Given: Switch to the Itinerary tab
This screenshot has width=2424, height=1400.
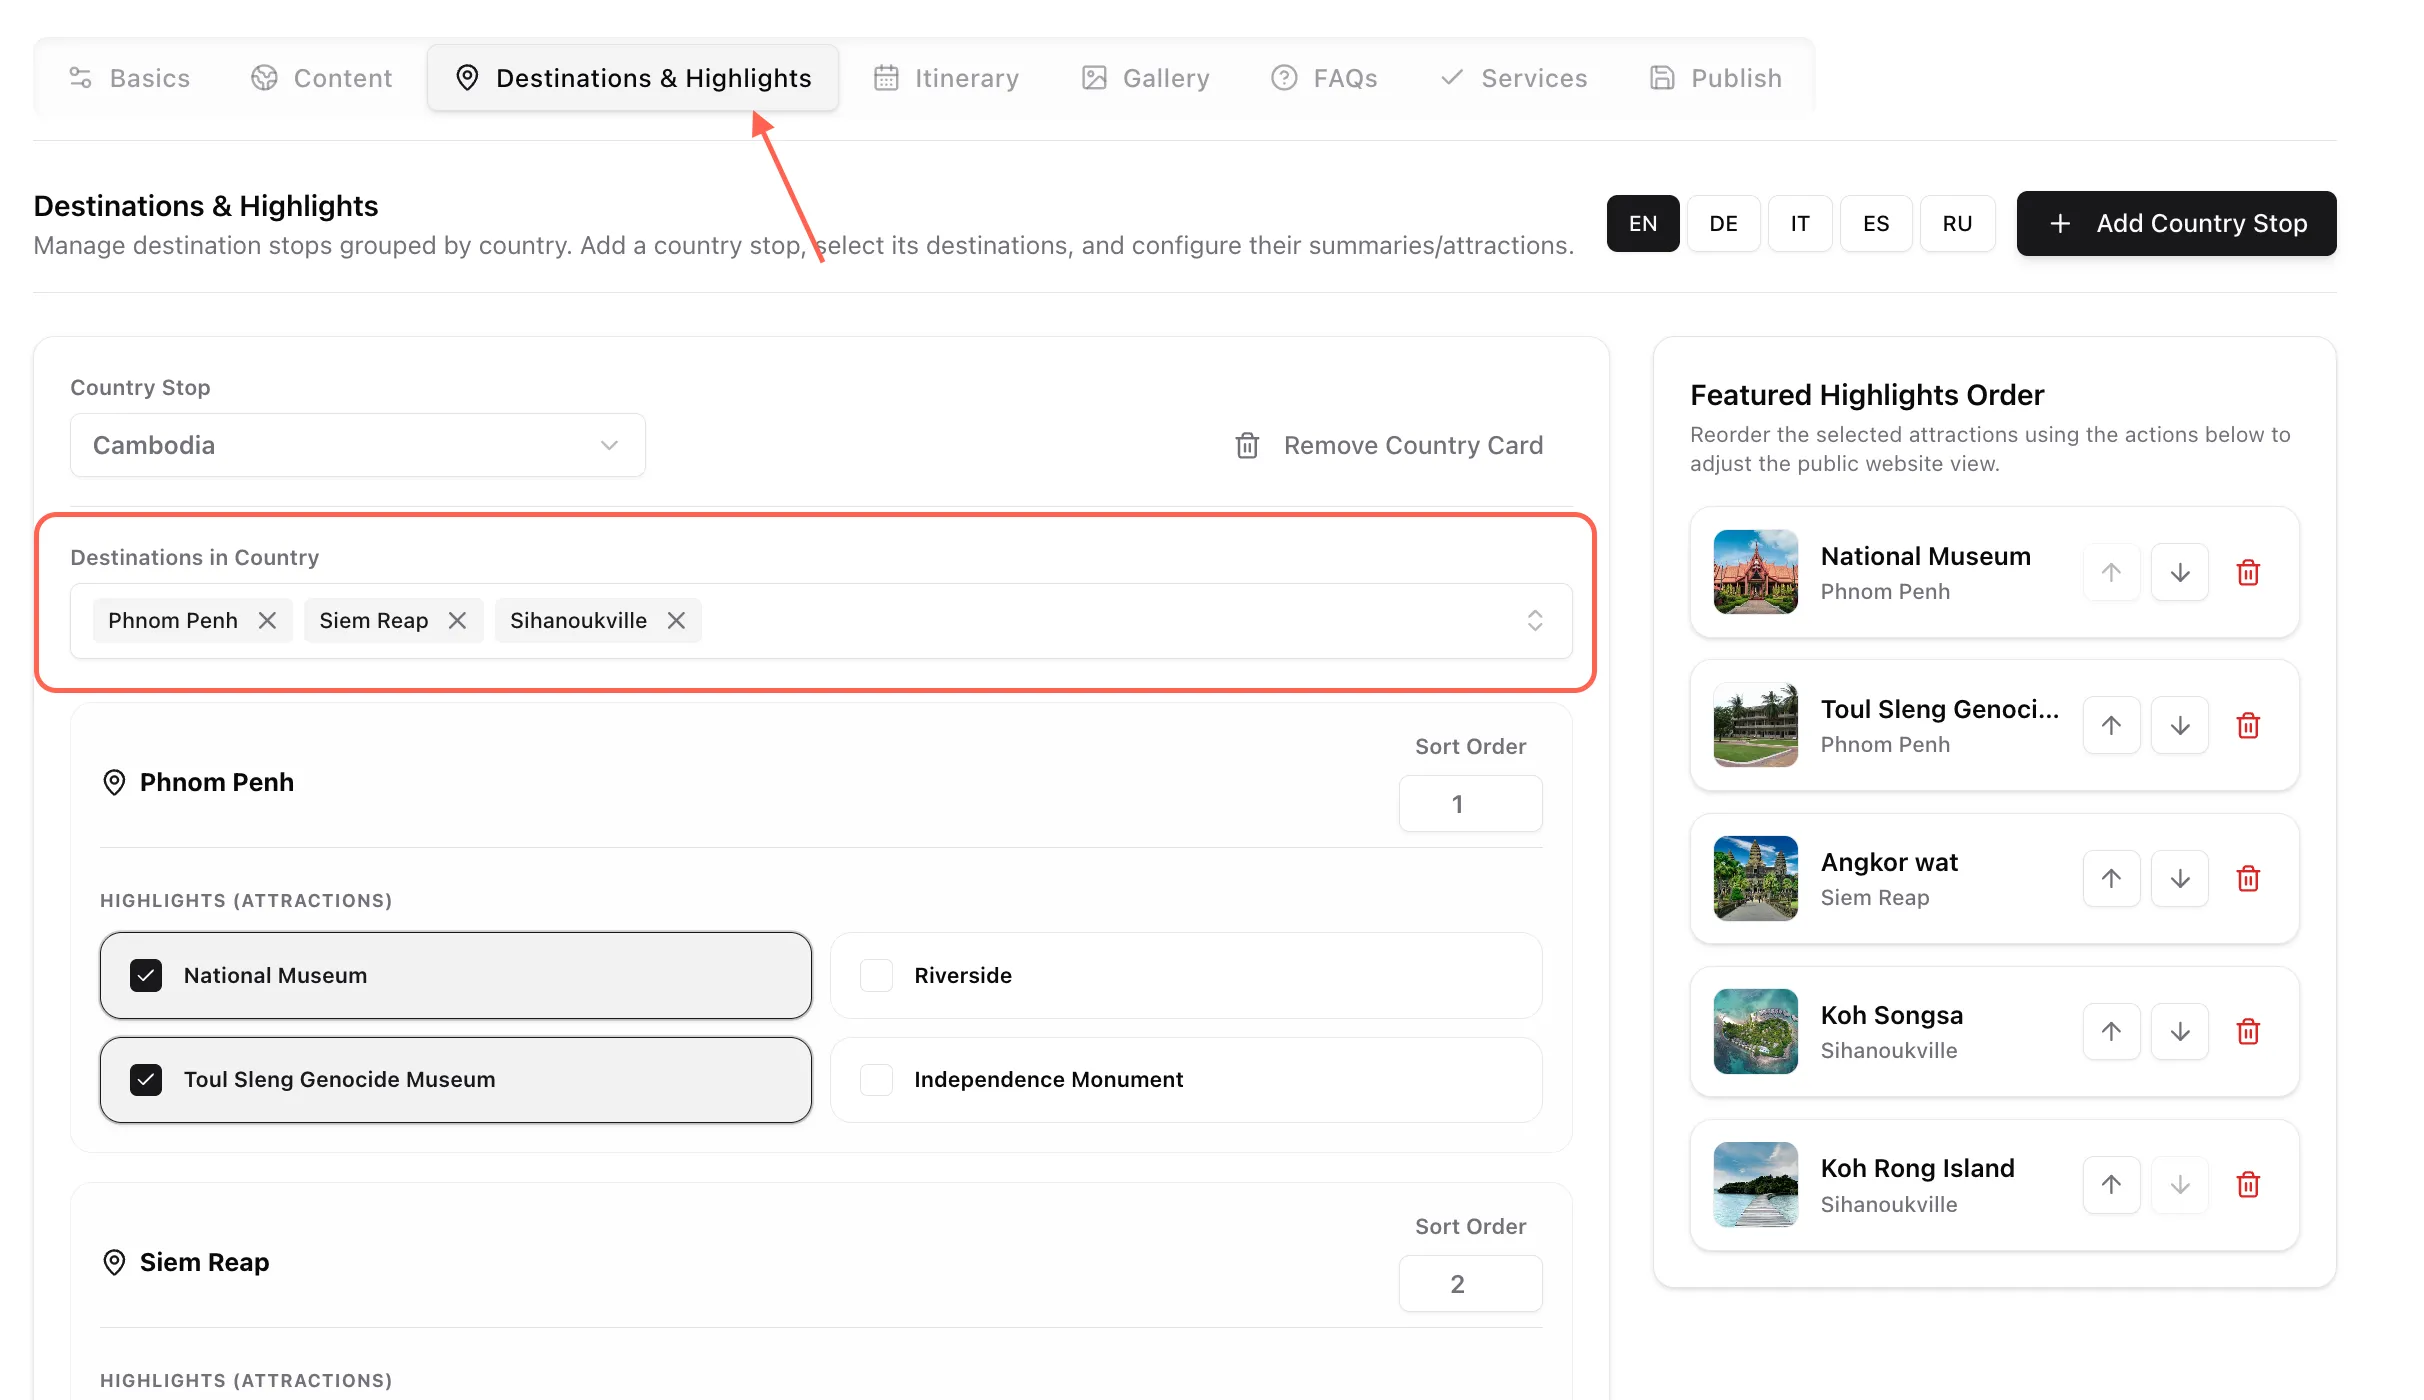Looking at the screenshot, I should pyautogui.click(x=946, y=78).
